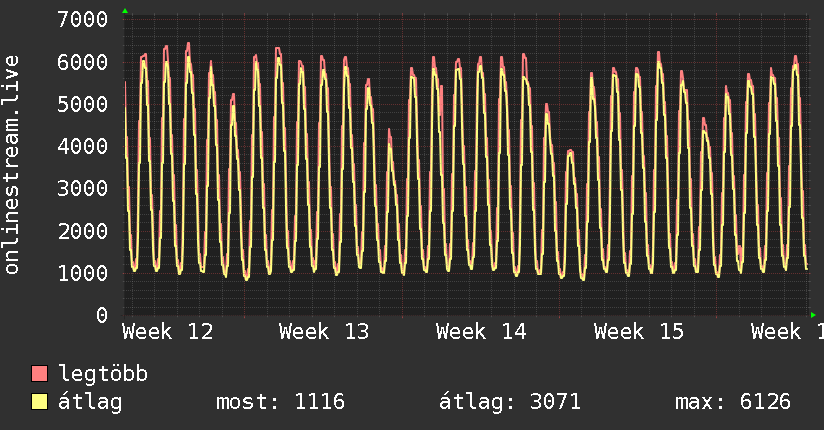
Task: Click the yellow átlag legend color swatch
Action: 40,402
